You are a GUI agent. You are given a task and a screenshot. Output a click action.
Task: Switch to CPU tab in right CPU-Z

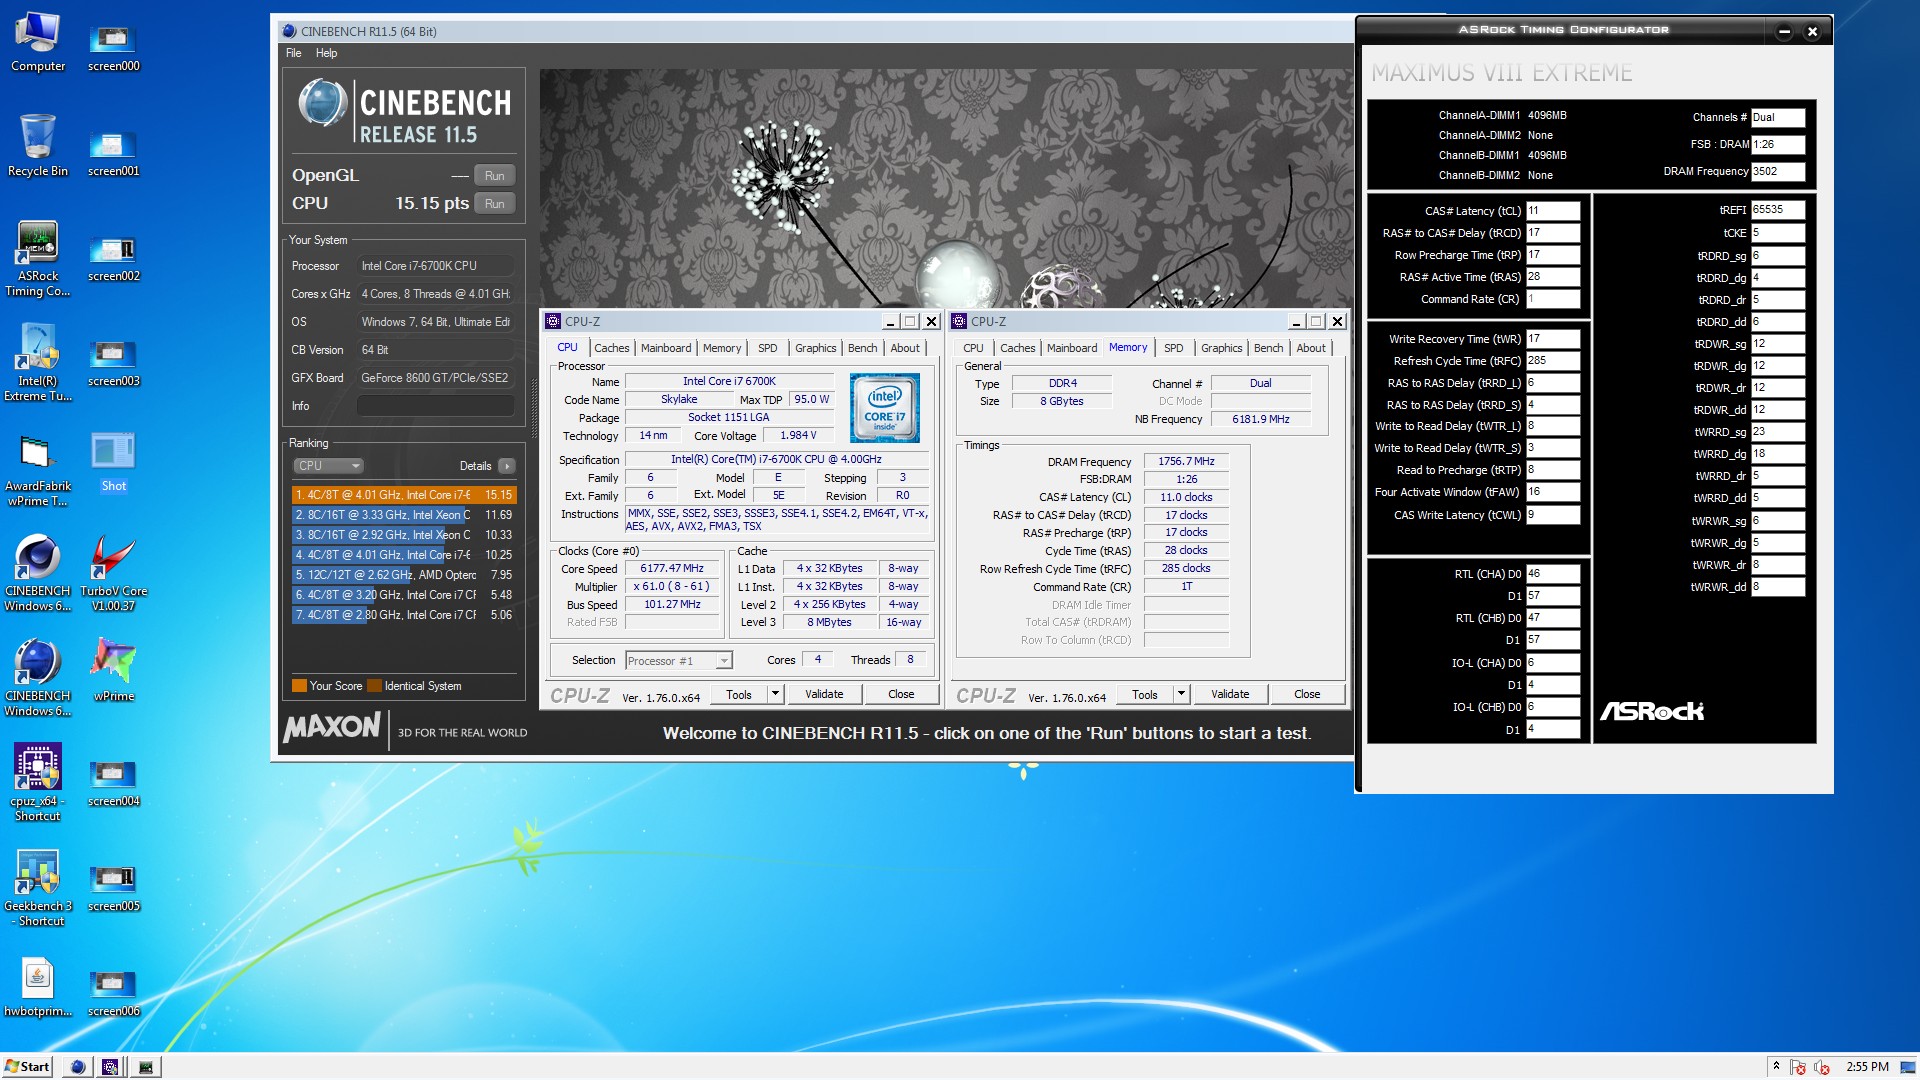click(973, 348)
